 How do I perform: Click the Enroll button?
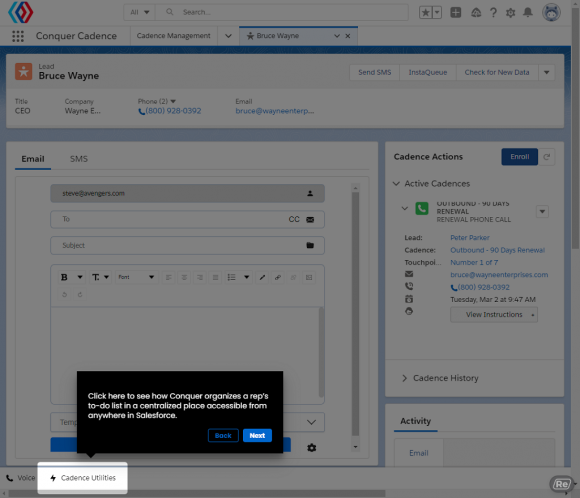[x=519, y=157]
